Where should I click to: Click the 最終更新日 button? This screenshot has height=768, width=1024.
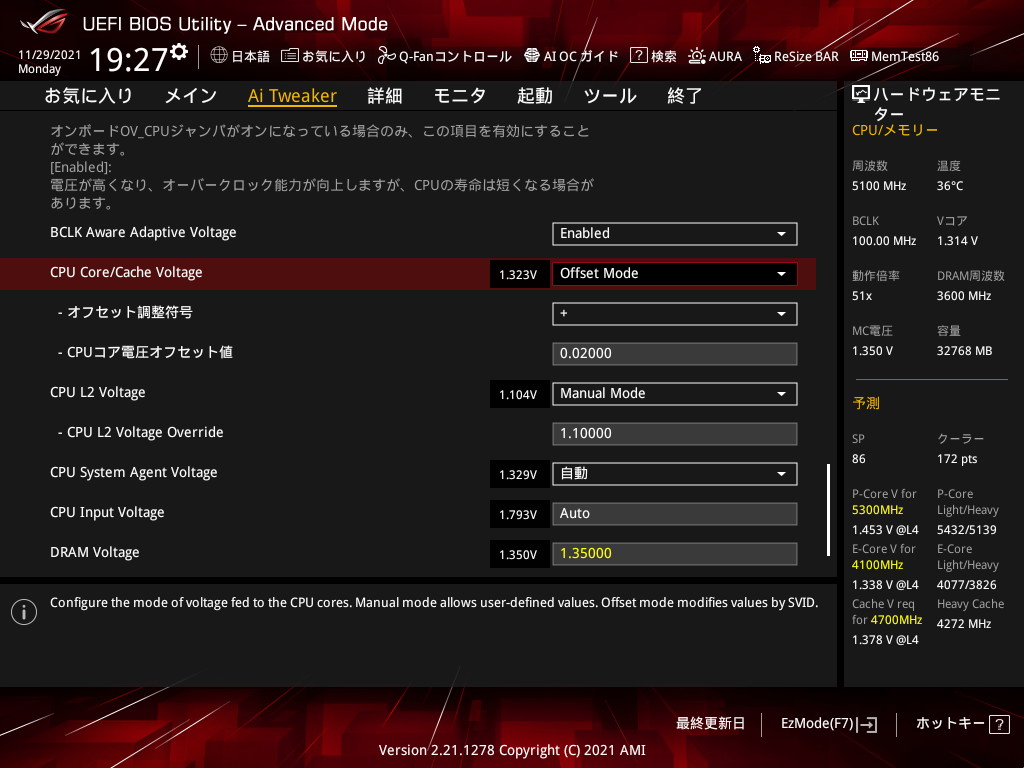pyautogui.click(x=710, y=724)
